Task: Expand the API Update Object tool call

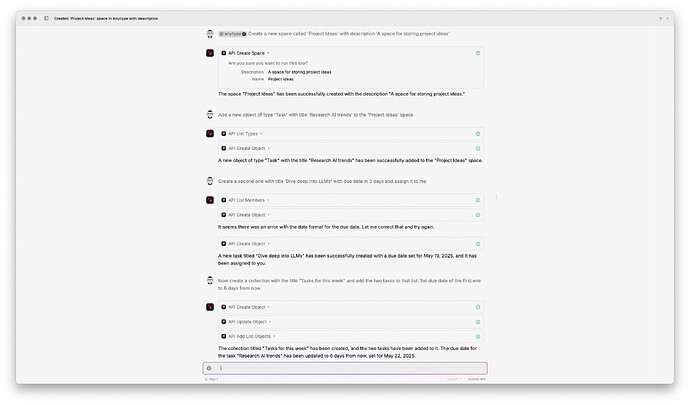Action: click(270, 322)
